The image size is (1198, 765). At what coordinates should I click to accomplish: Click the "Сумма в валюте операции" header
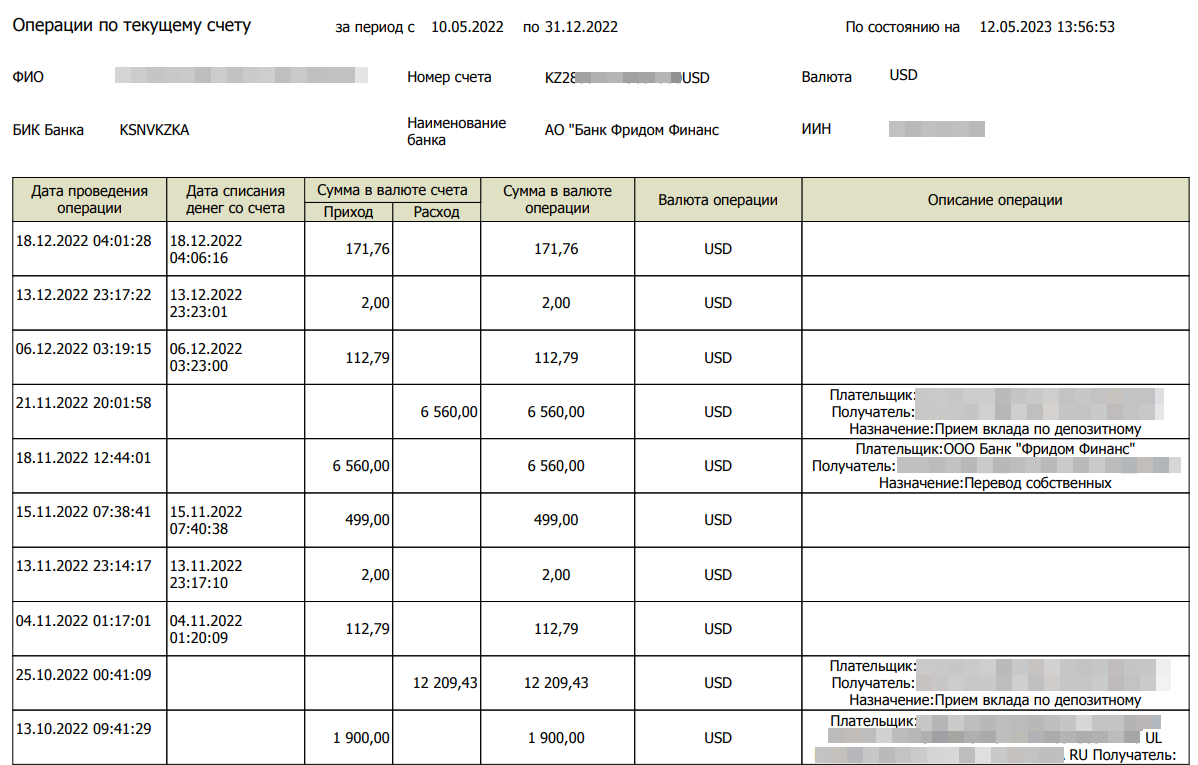[x=557, y=199]
